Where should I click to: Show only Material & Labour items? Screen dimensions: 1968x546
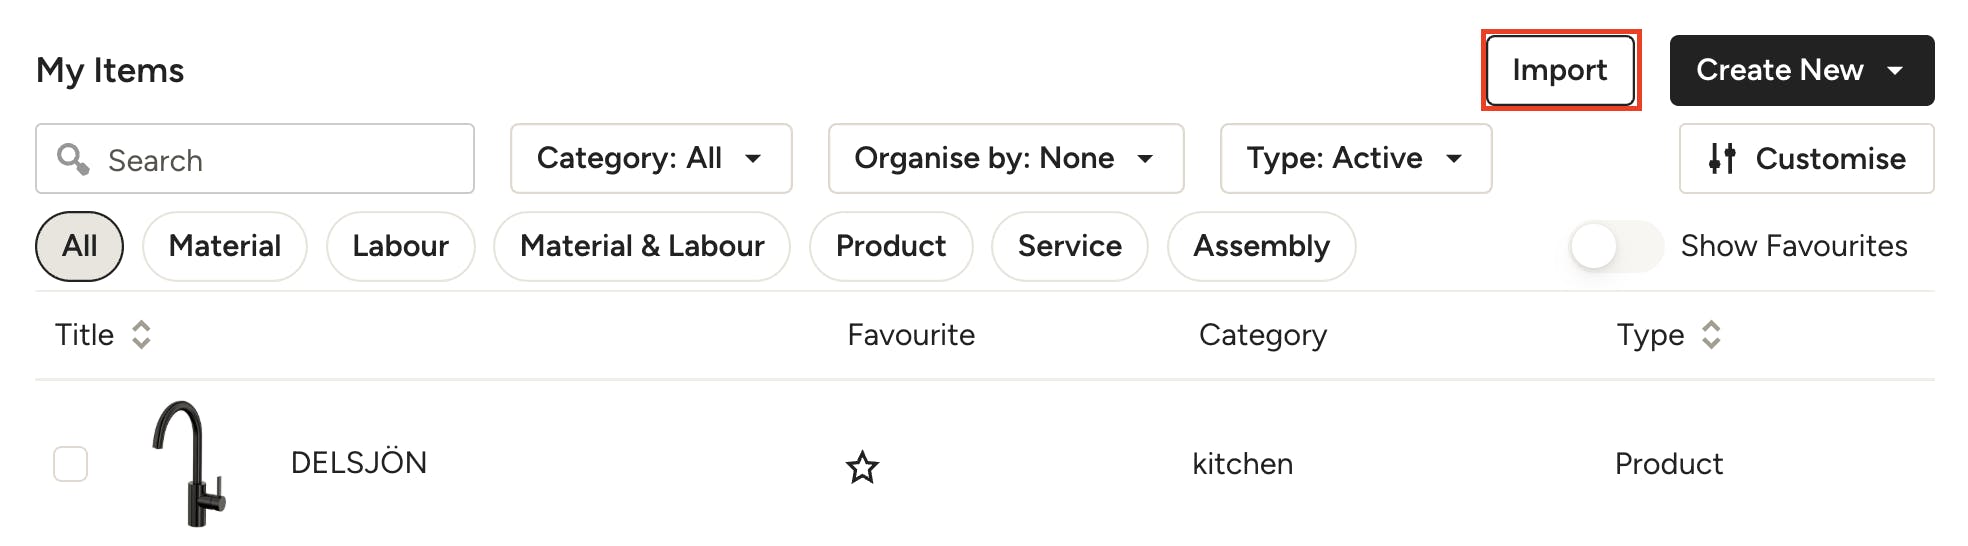pyautogui.click(x=642, y=246)
